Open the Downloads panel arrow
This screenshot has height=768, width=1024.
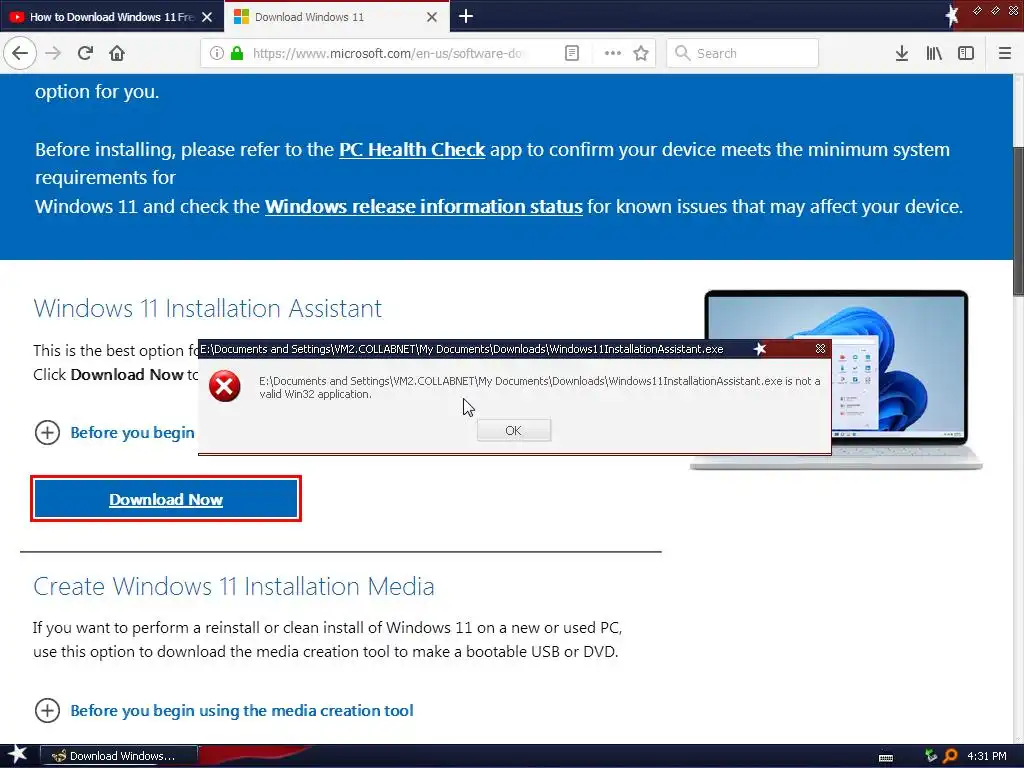901,53
